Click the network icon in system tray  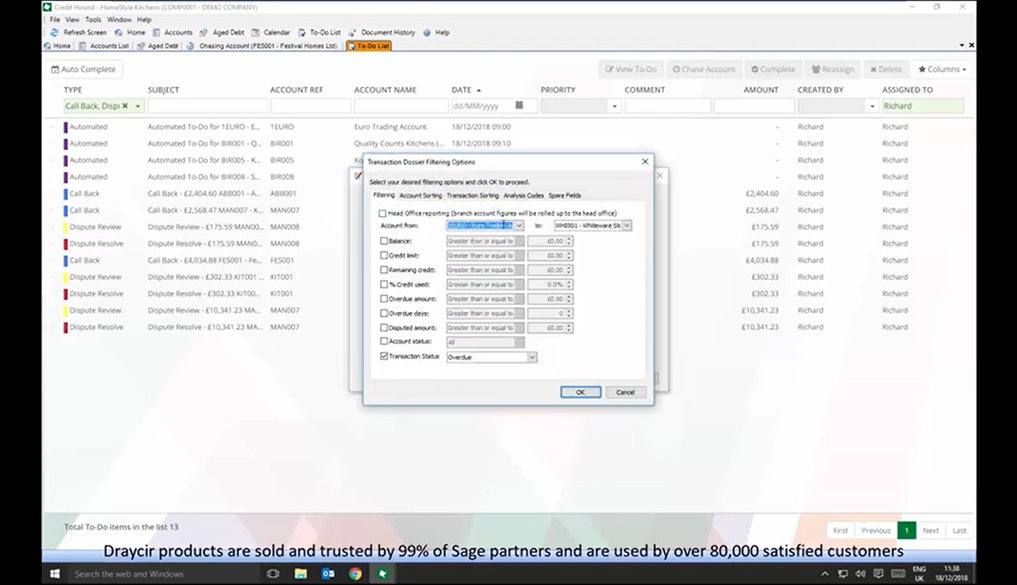[843, 573]
